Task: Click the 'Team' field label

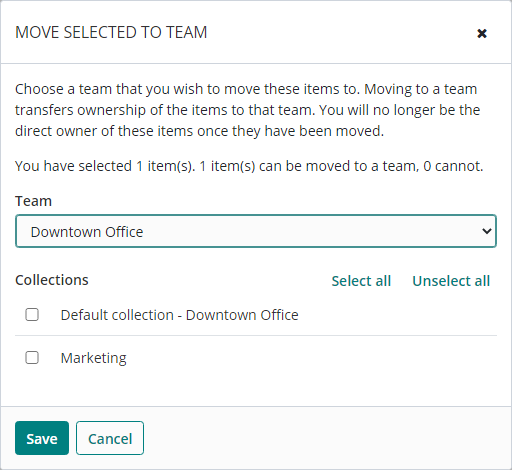Action: tap(33, 201)
